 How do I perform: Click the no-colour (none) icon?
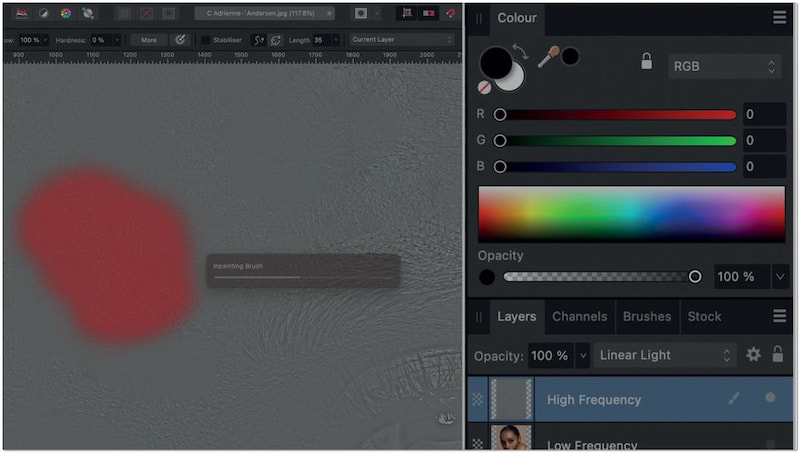tap(485, 87)
